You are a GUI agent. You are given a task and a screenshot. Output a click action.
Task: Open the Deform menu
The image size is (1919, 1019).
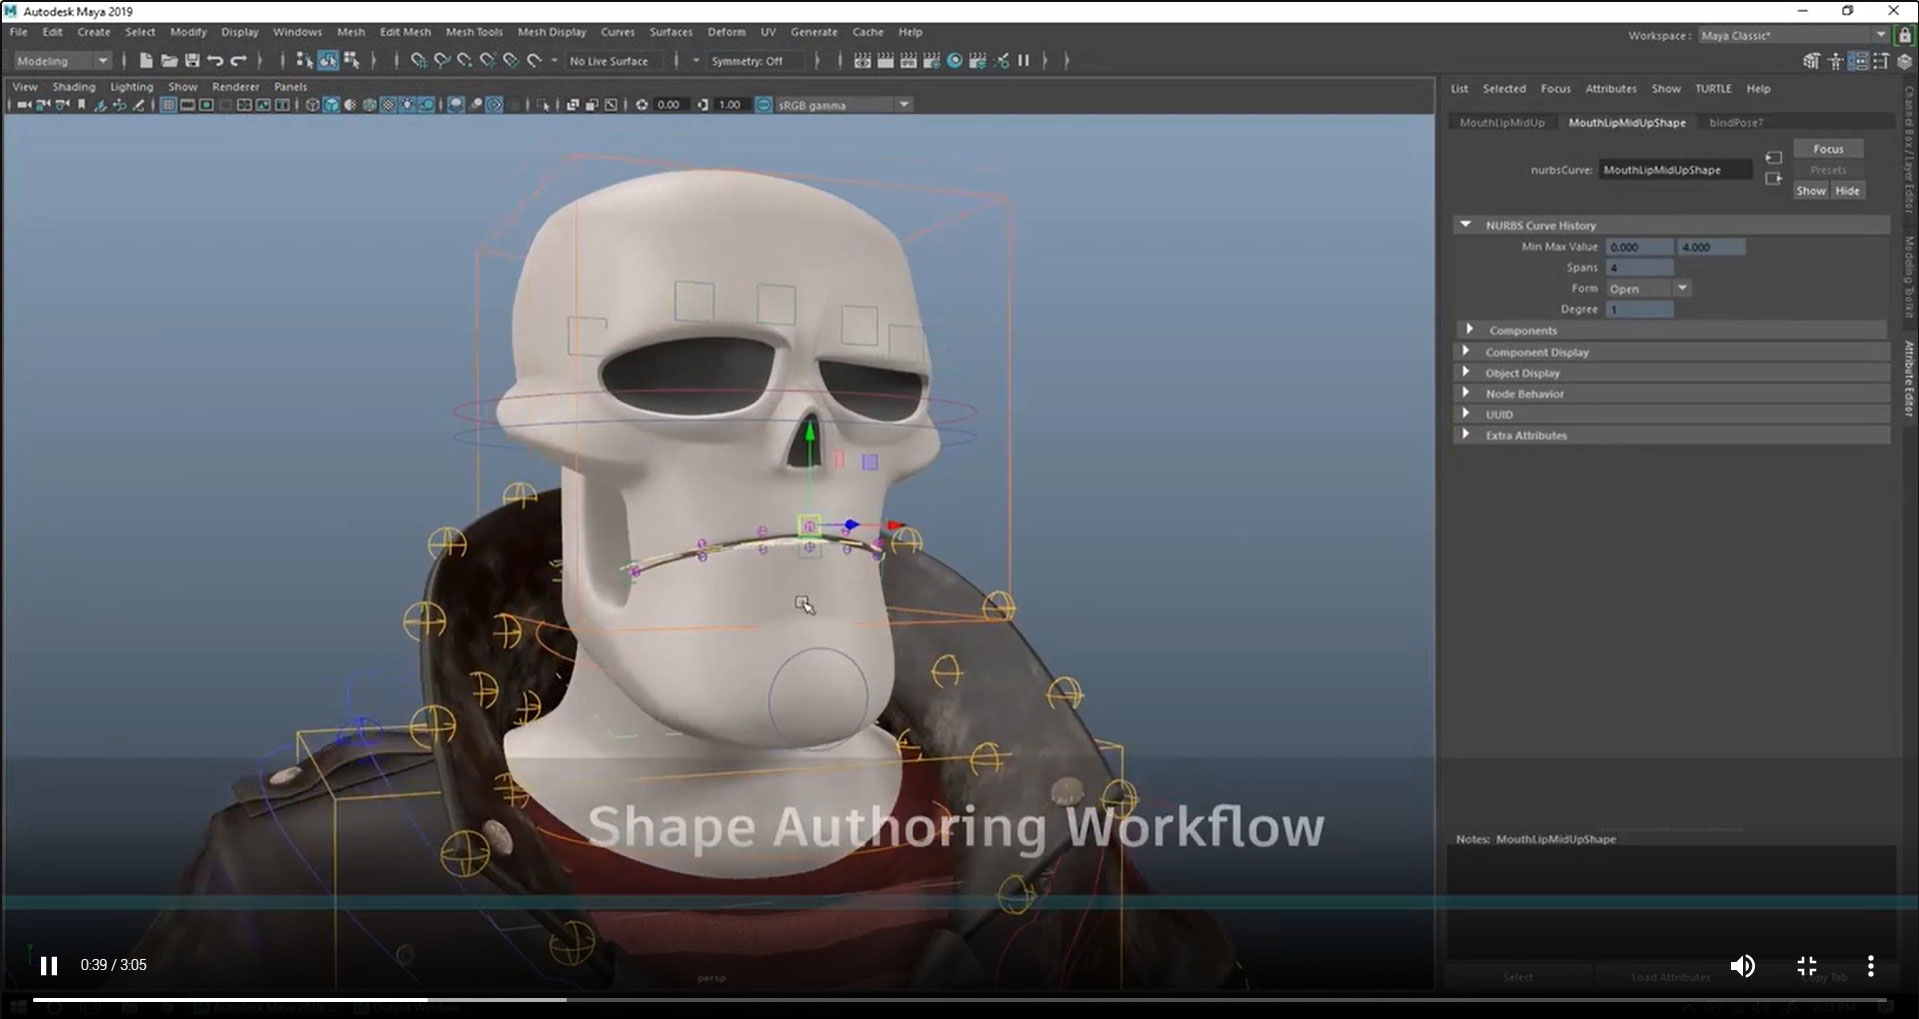[726, 32]
